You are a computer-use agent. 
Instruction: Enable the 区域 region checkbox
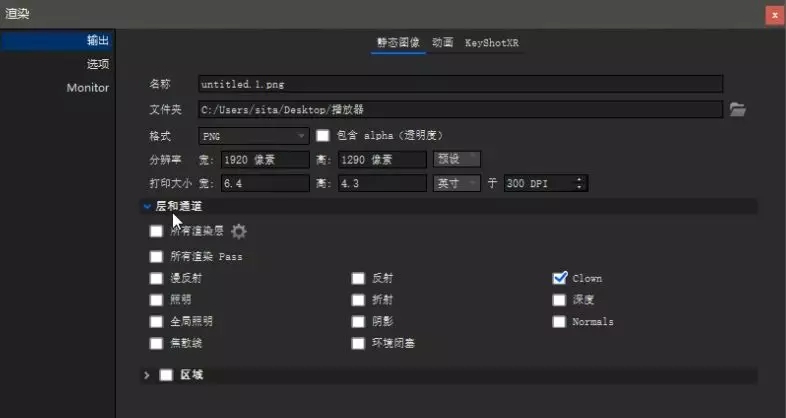[x=166, y=375]
